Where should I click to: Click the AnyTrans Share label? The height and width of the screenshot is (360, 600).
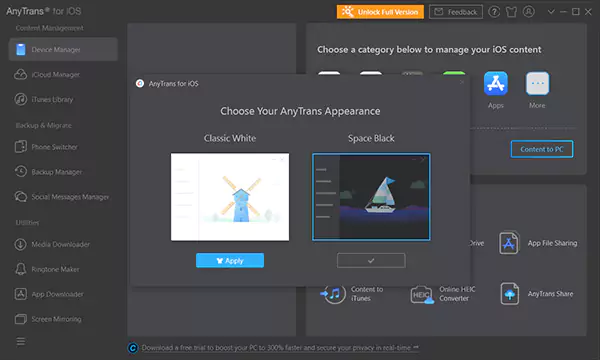[550, 293]
